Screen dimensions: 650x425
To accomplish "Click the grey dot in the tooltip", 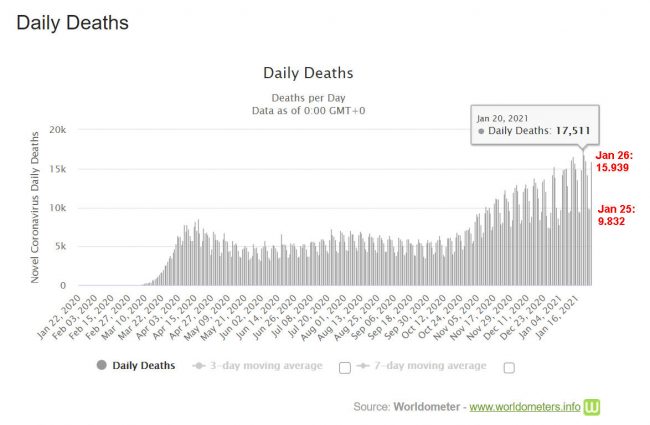I will click(481, 131).
